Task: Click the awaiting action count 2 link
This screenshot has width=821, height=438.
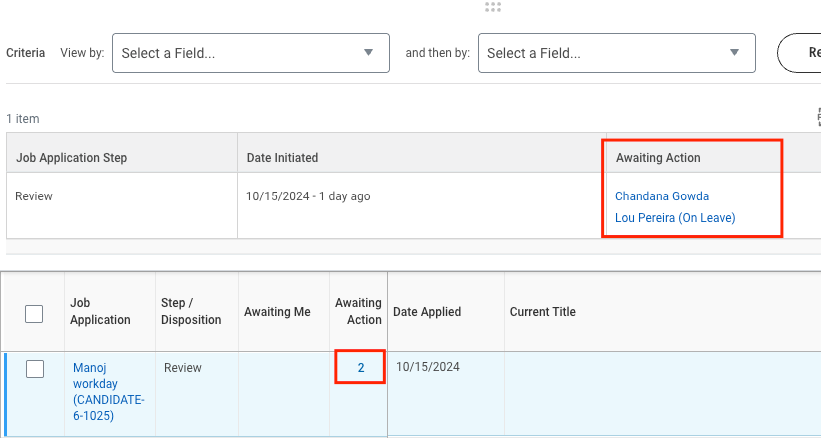Action: tap(361, 368)
